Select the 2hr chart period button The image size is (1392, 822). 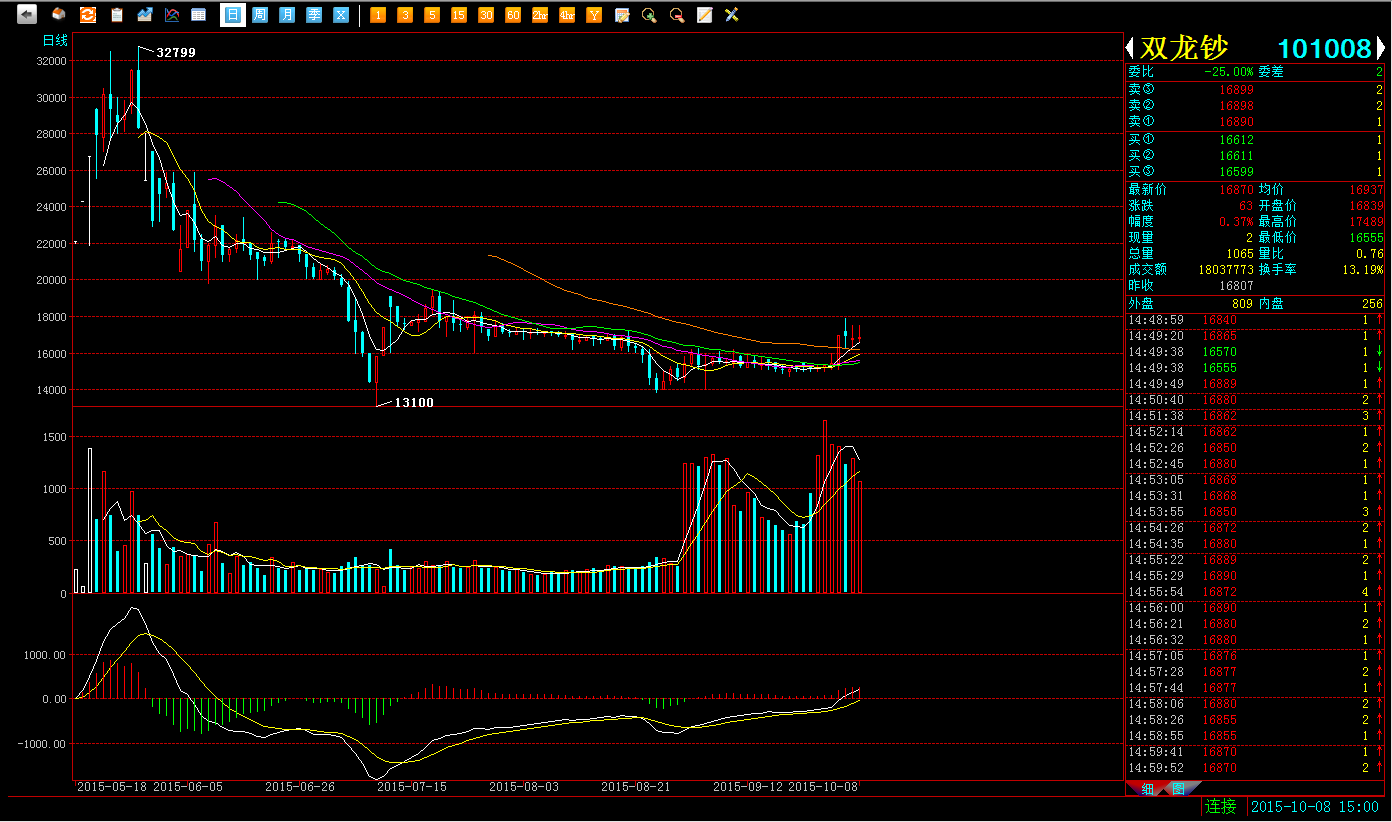[x=540, y=15]
